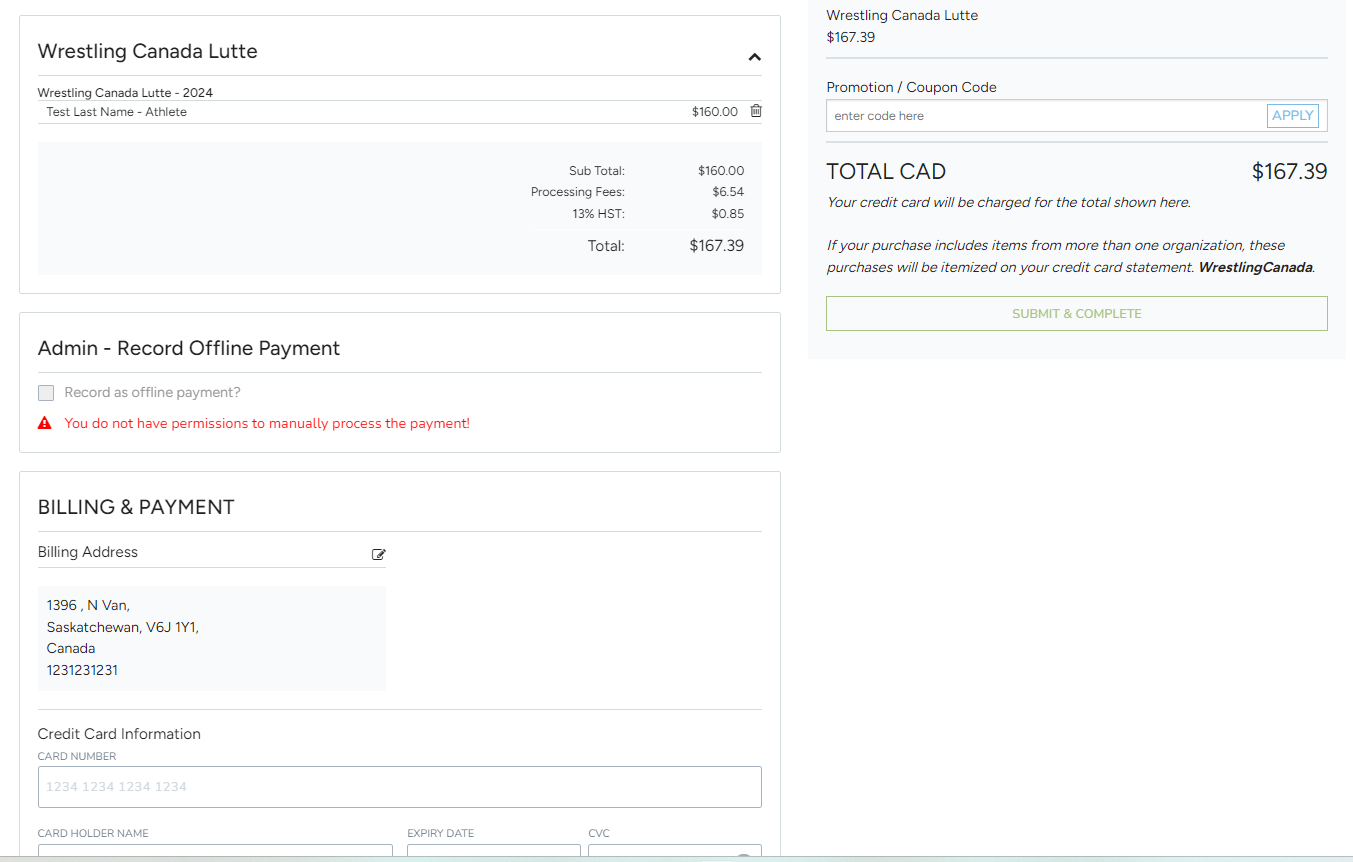Click the Wrestling Canada Lutte section heading
The image size is (1353, 862).
[148, 52]
